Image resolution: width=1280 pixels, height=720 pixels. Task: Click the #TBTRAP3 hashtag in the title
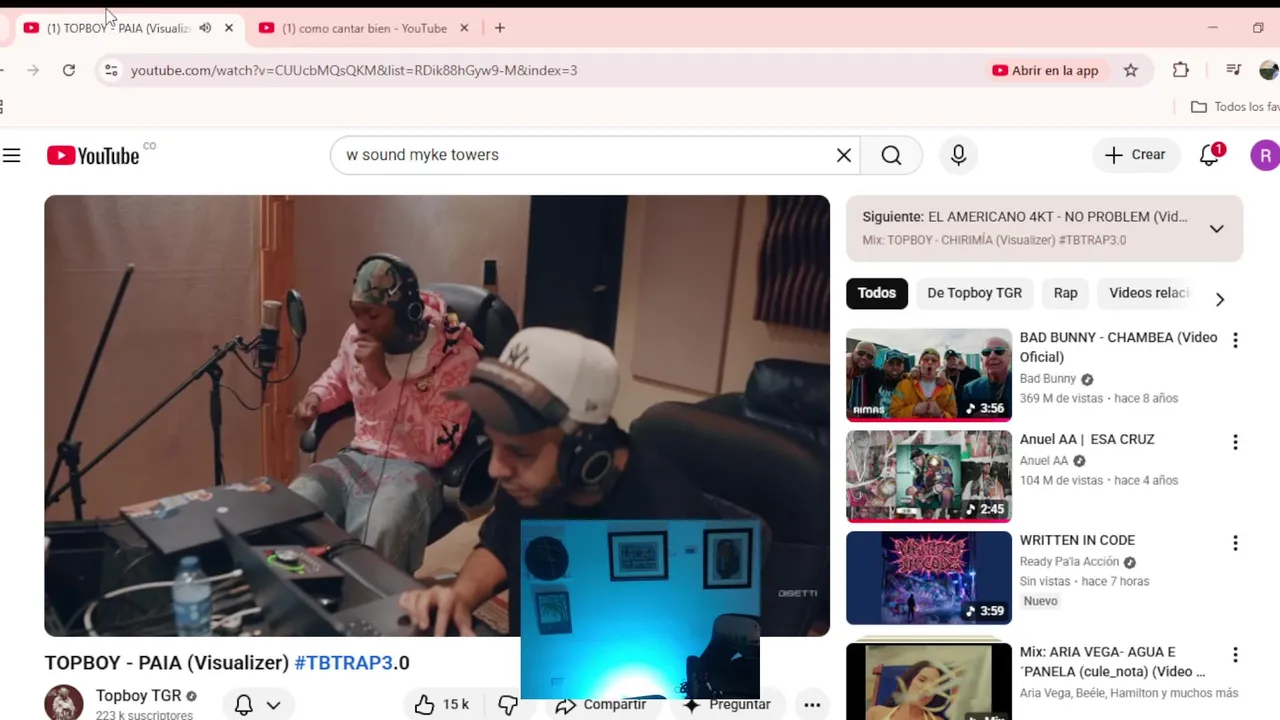(343, 663)
